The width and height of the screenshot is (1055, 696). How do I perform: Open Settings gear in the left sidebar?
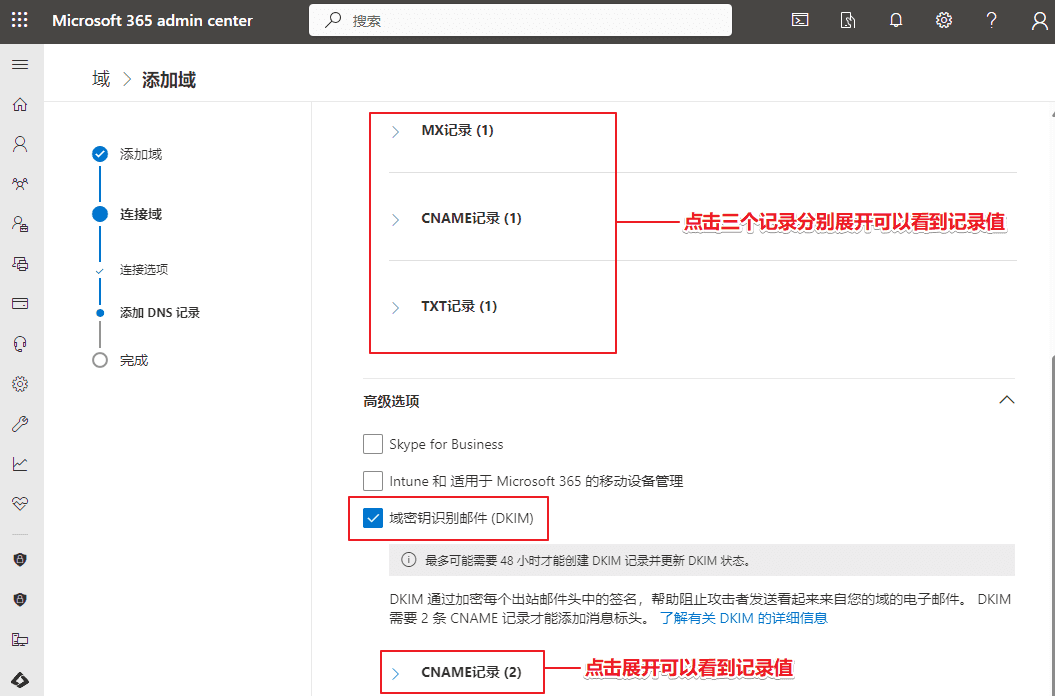[20, 384]
